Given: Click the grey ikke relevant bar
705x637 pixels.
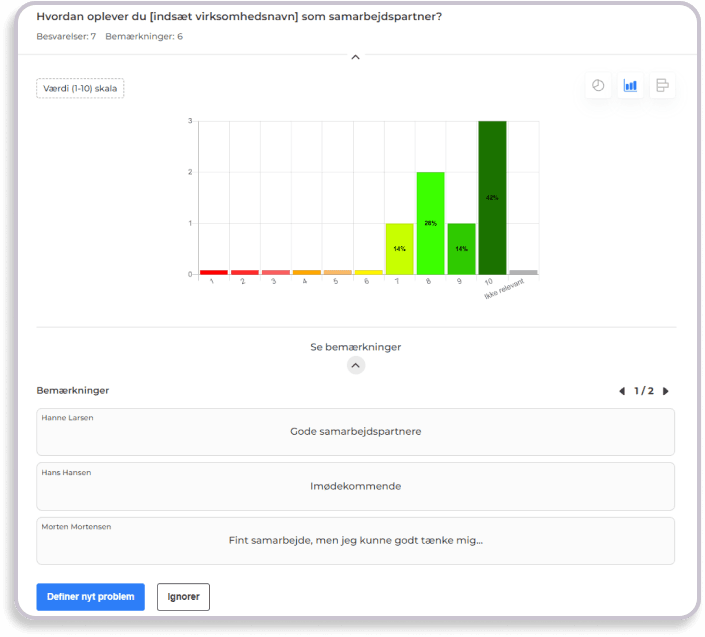Looking at the screenshot, I should (x=523, y=272).
